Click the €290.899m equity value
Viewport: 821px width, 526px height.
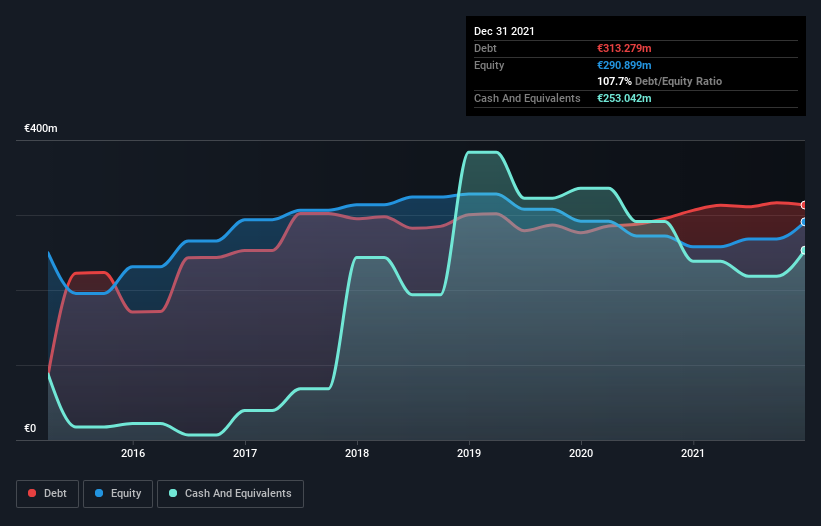[624, 65]
